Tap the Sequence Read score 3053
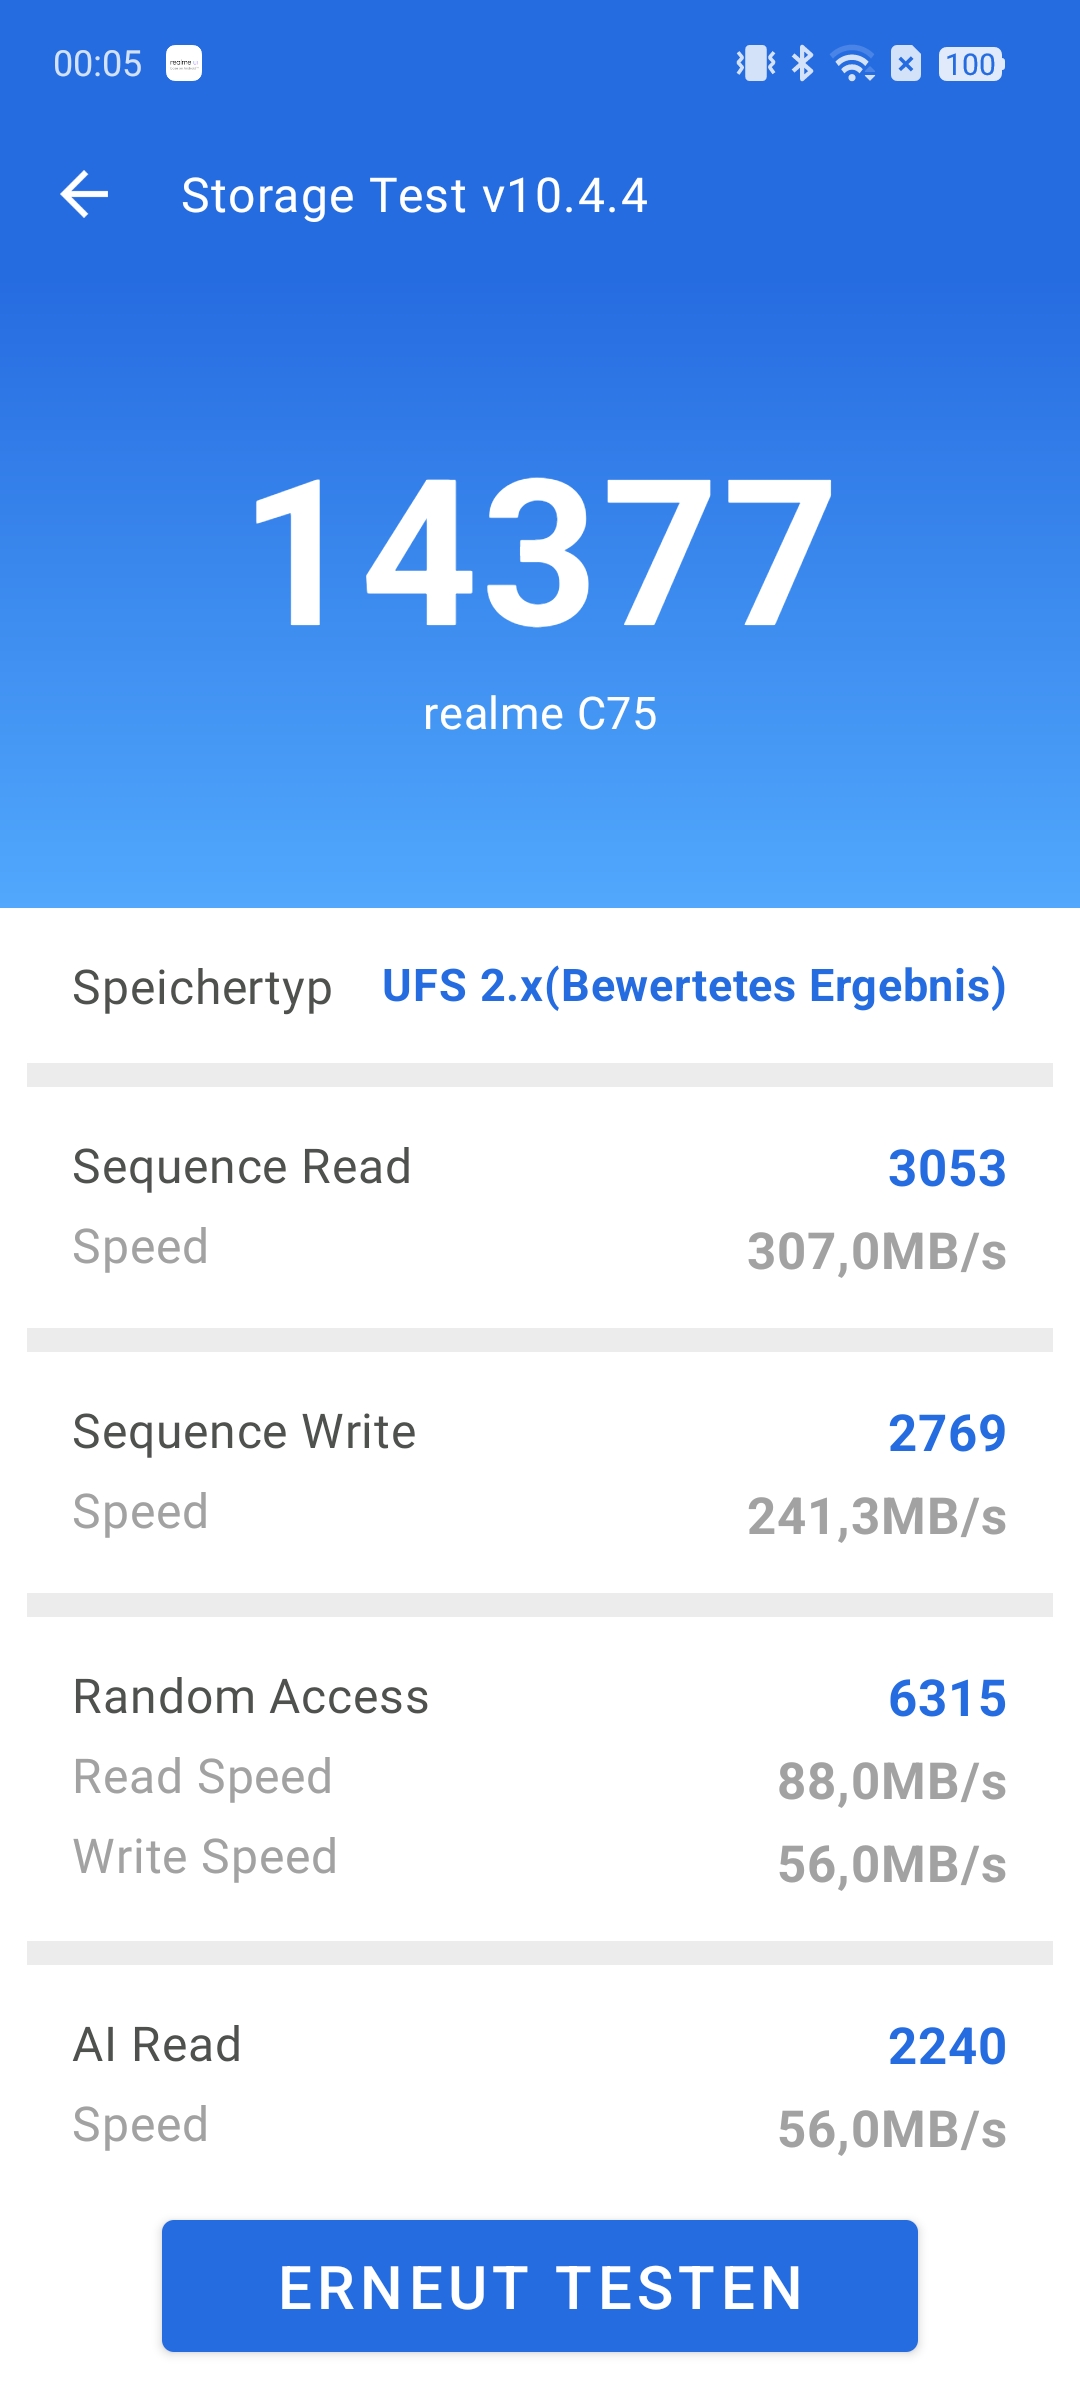1080x2400 pixels. point(947,1168)
